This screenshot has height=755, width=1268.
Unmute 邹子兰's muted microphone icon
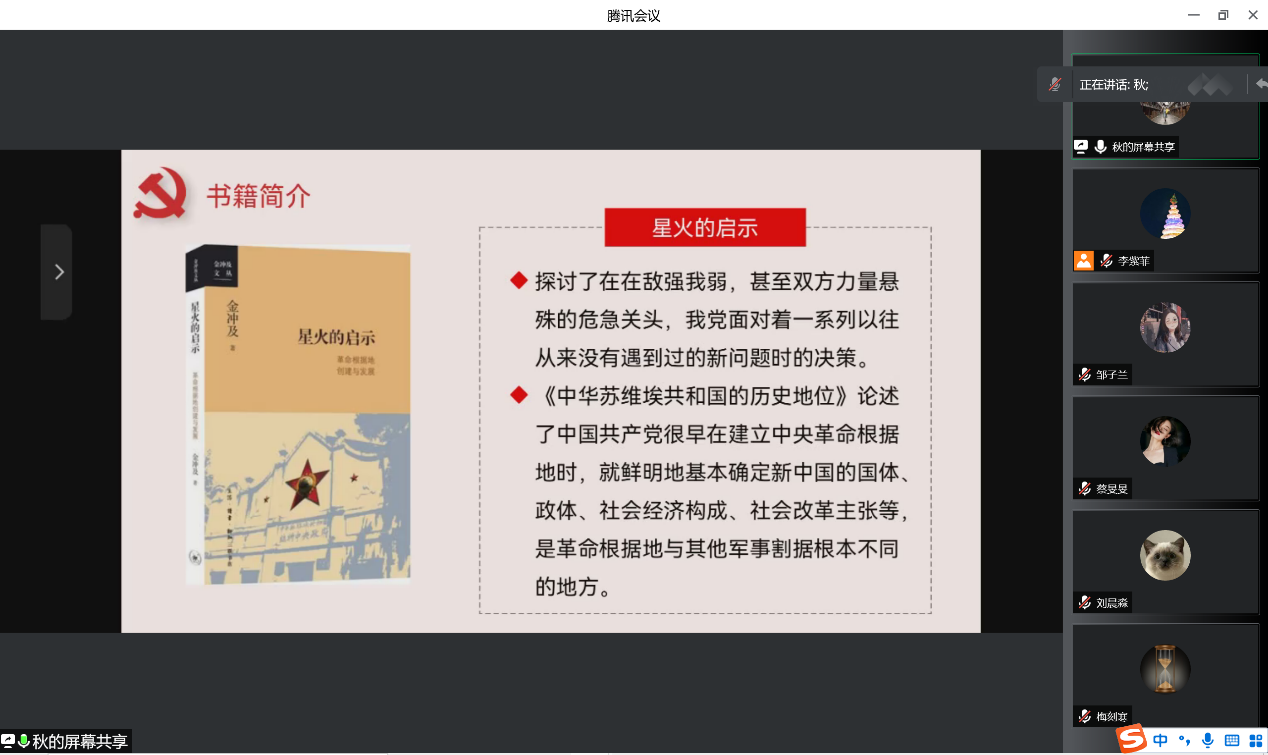click(1083, 375)
